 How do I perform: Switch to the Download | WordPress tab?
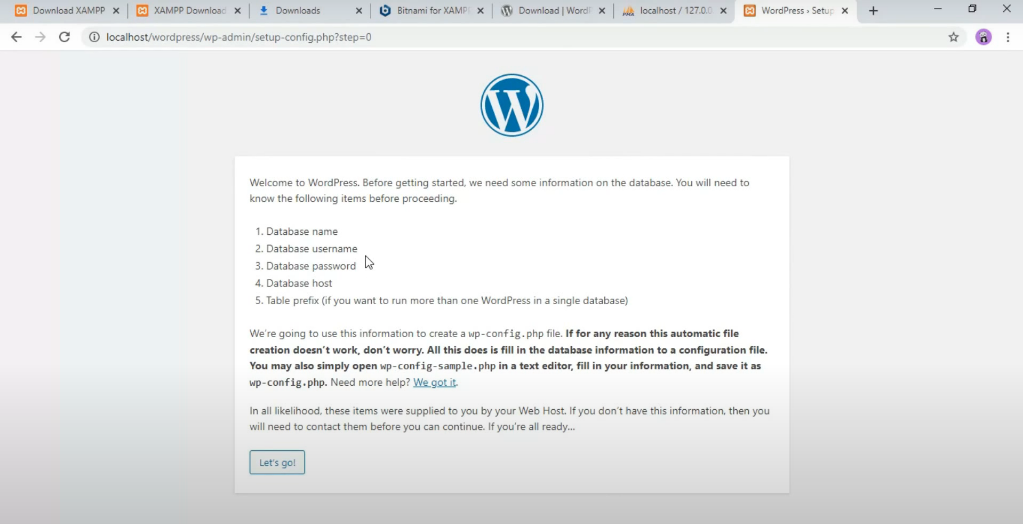553,10
